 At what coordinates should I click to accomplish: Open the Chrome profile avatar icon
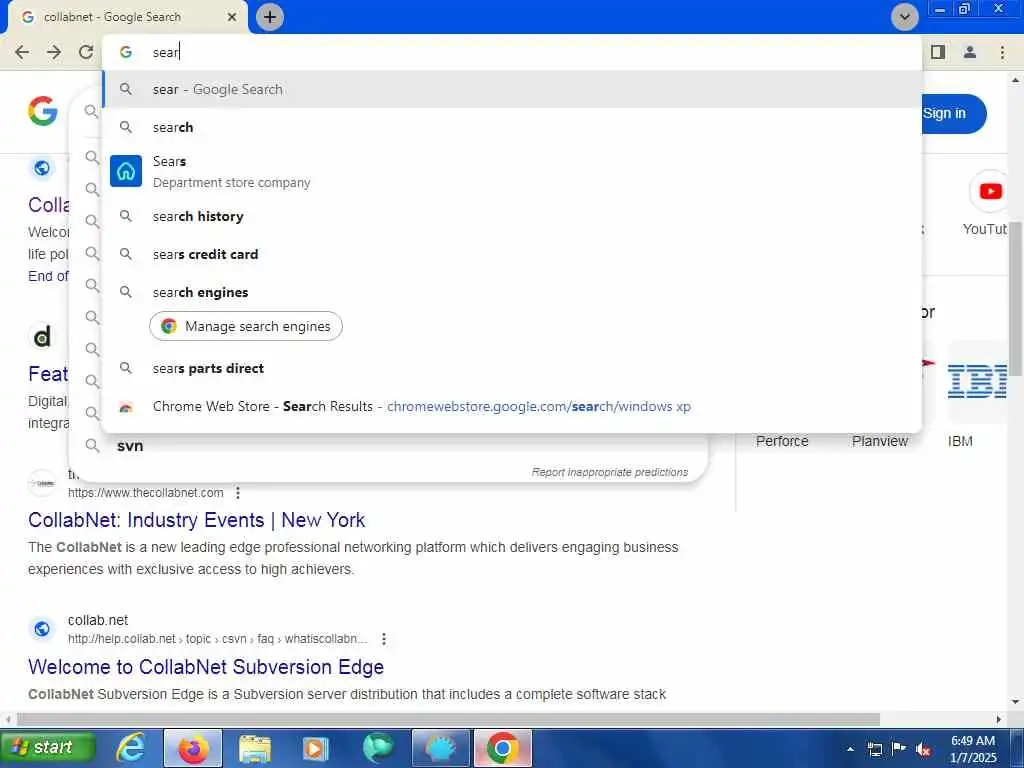click(x=970, y=52)
